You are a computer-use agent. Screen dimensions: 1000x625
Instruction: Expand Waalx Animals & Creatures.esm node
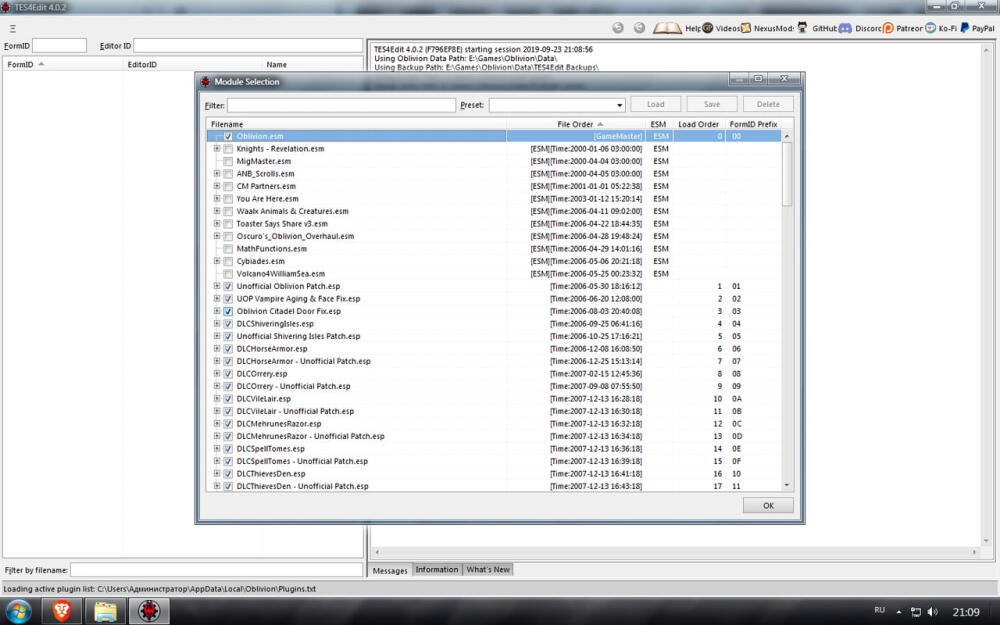217,211
